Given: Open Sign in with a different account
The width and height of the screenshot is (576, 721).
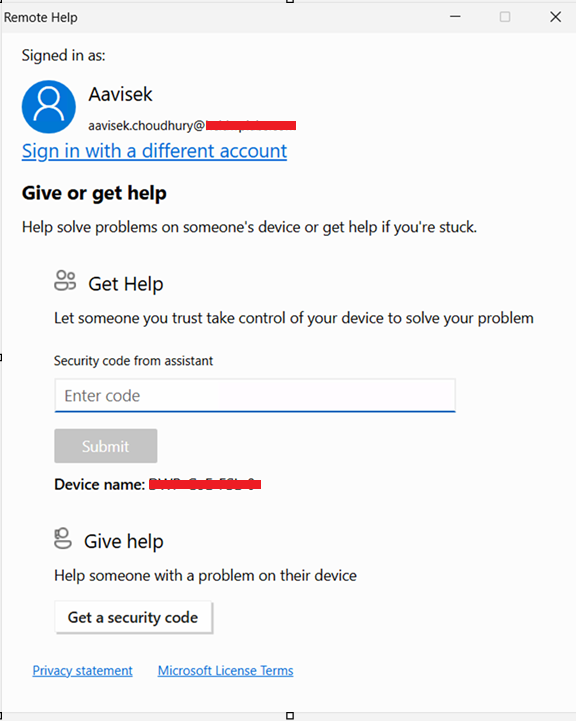Looking at the screenshot, I should (x=154, y=151).
